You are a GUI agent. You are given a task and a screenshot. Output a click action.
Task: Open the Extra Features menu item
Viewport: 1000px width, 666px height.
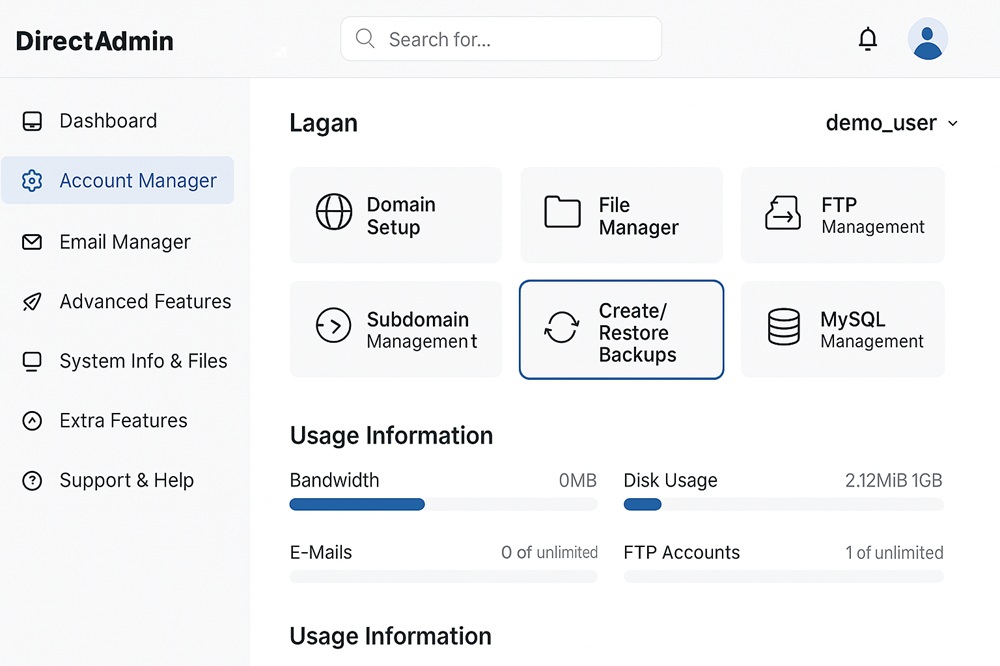(x=123, y=421)
